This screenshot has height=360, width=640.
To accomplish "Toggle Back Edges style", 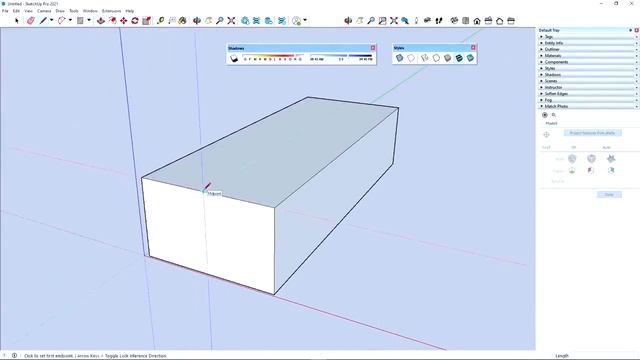I will coord(411,58).
